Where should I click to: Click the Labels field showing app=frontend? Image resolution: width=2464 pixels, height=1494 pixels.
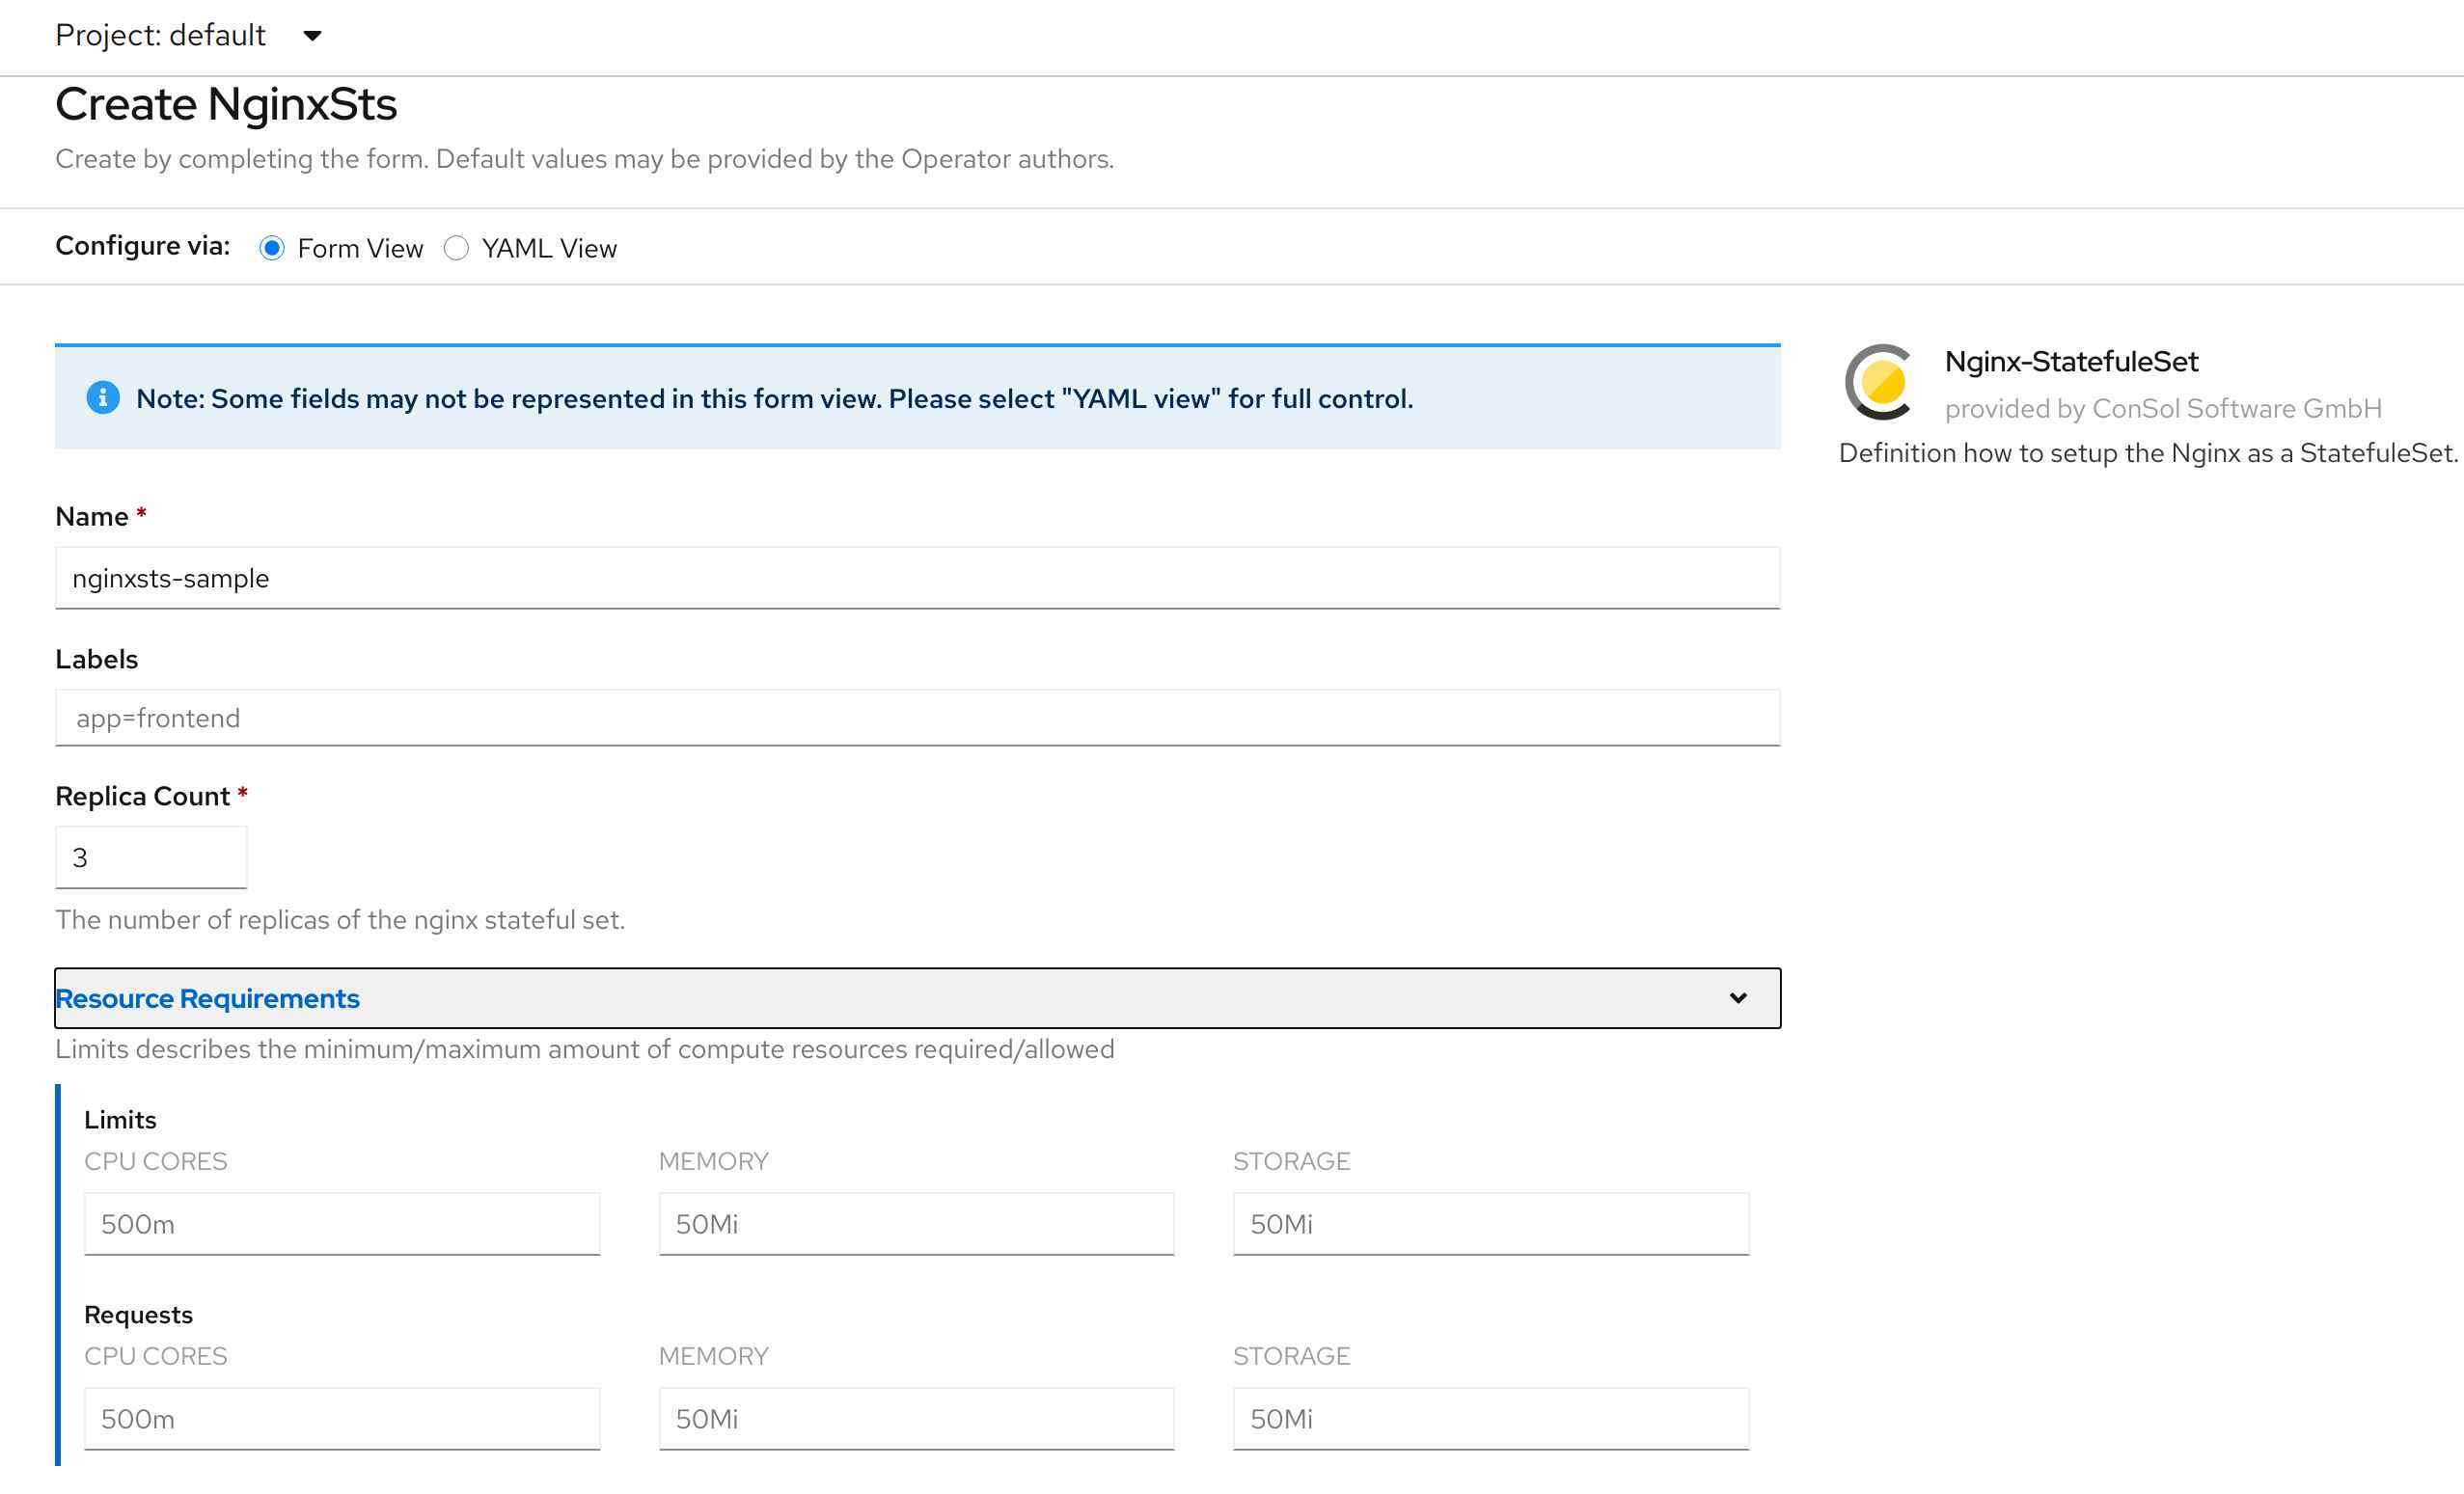coord(916,718)
